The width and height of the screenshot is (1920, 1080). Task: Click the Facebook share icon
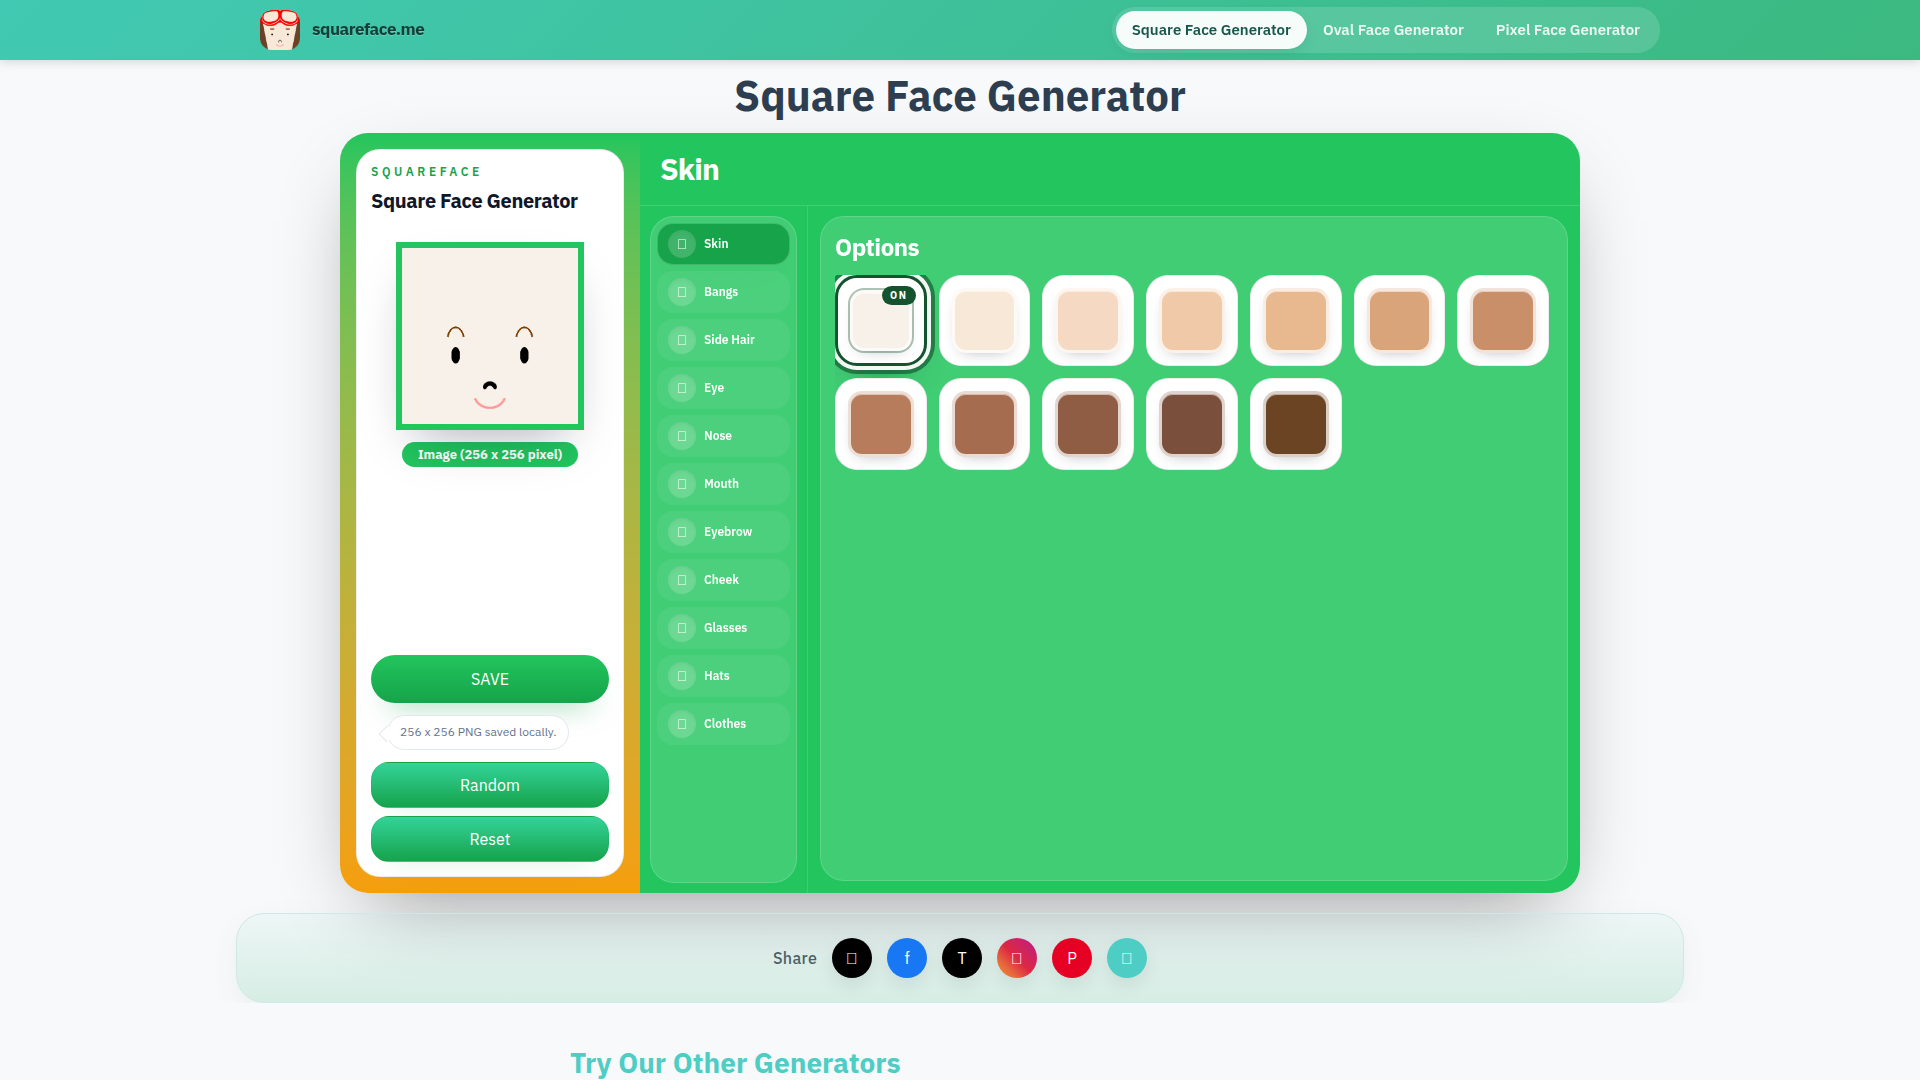(x=906, y=958)
